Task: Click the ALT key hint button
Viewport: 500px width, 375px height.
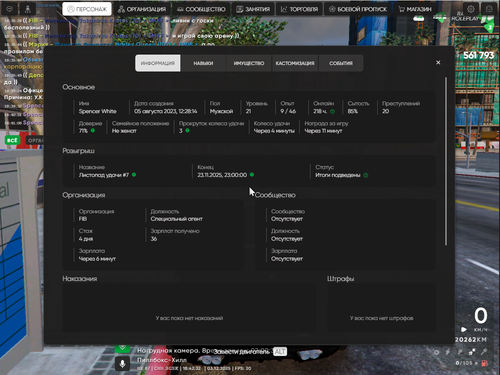Action: coord(280,351)
